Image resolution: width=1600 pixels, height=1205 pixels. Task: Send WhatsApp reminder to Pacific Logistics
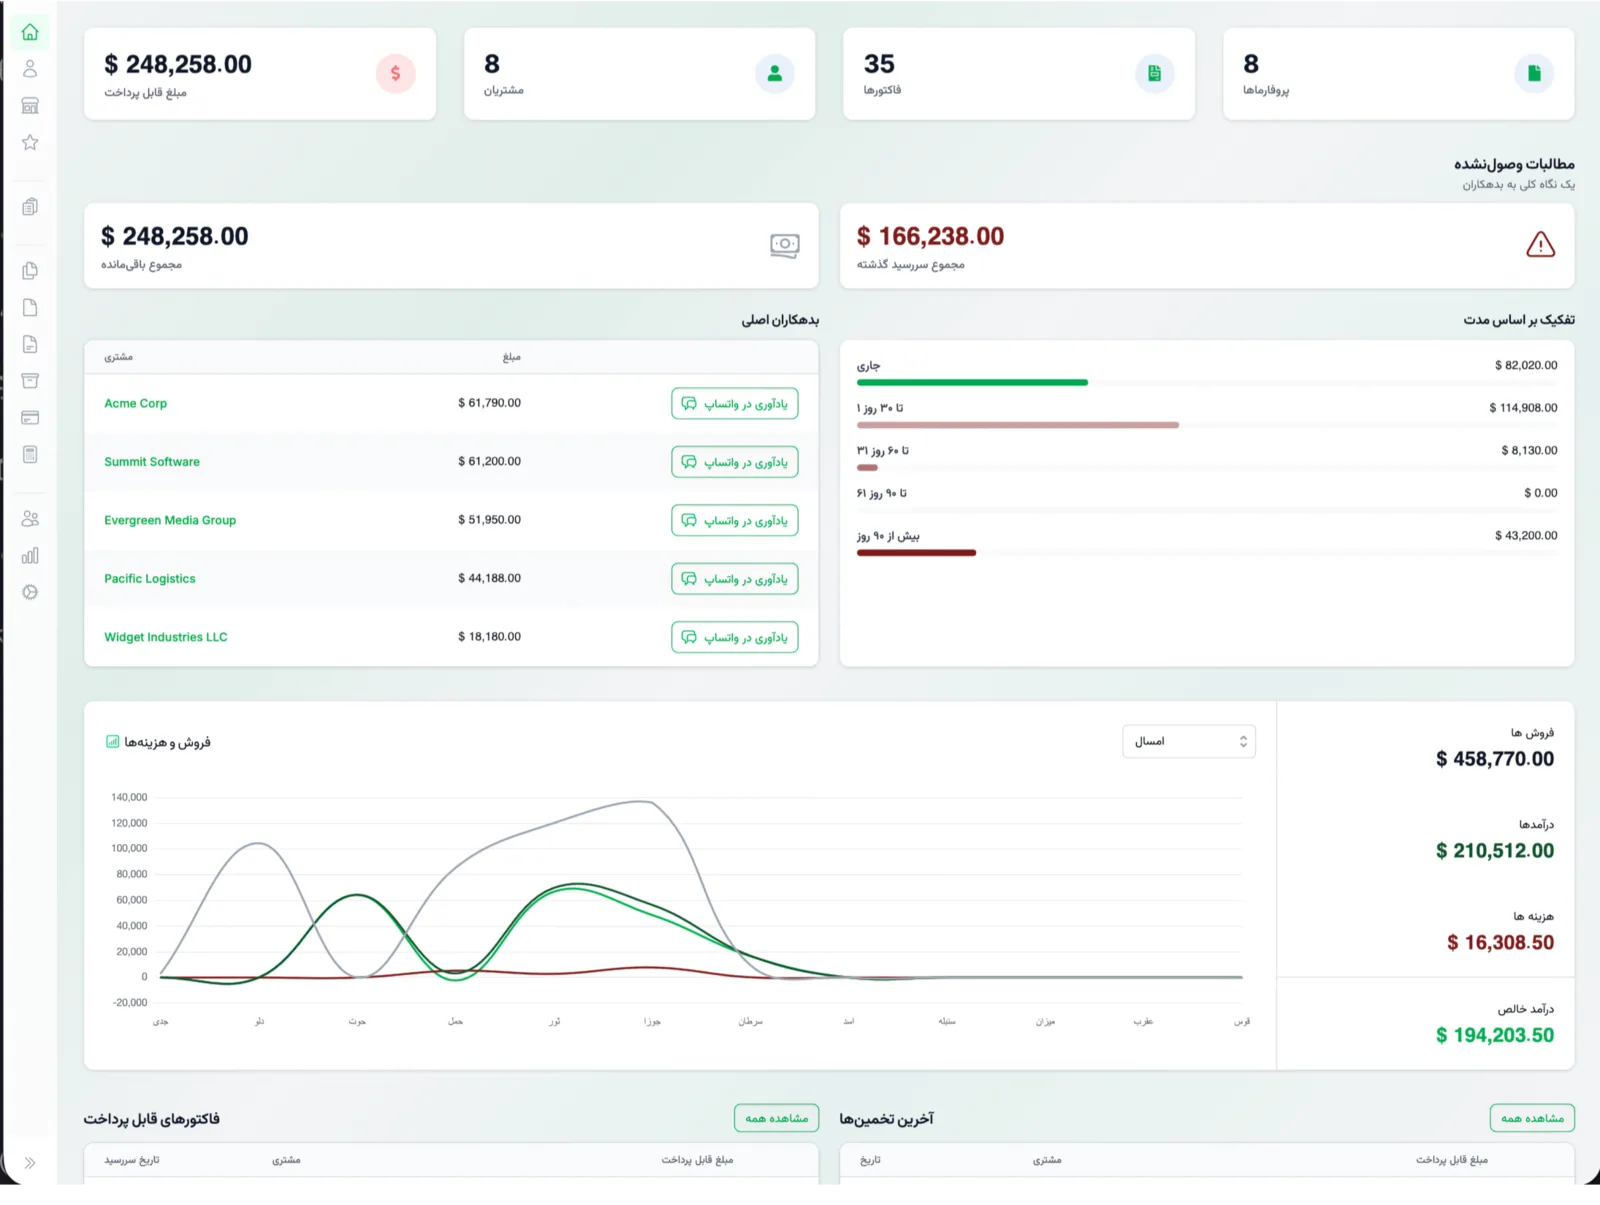click(735, 578)
